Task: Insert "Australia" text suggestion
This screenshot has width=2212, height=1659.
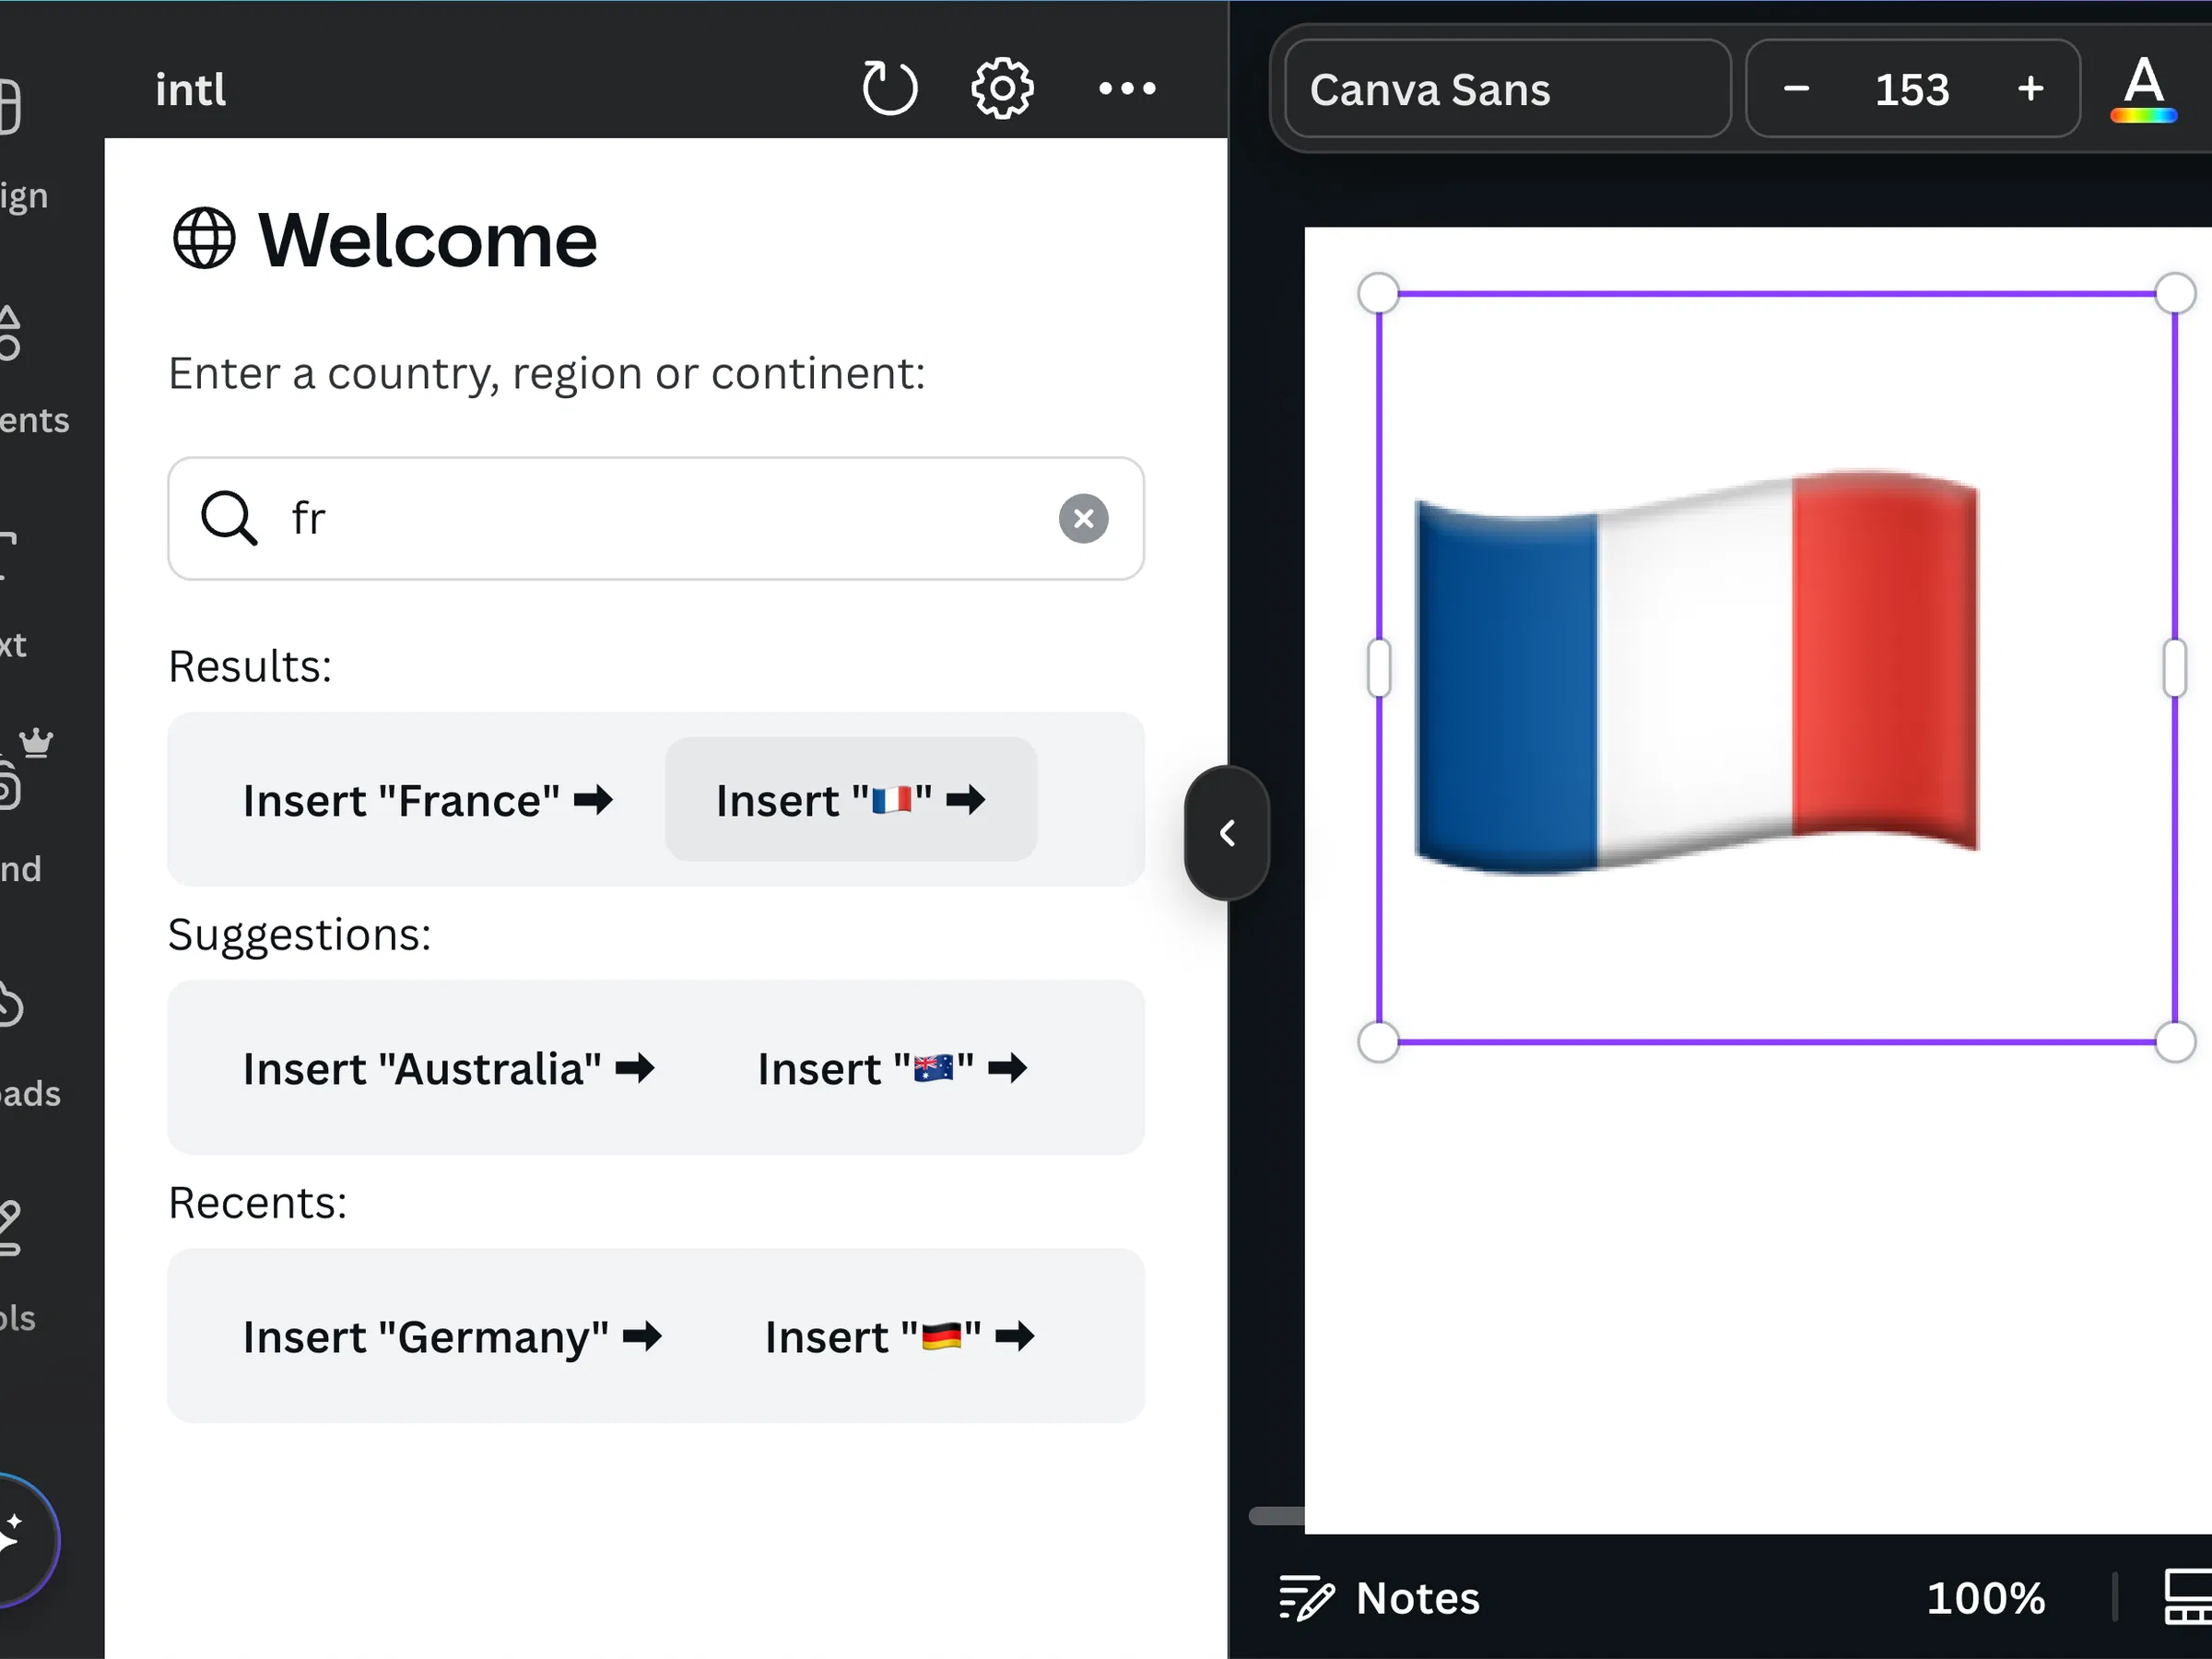Action: (x=449, y=1068)
